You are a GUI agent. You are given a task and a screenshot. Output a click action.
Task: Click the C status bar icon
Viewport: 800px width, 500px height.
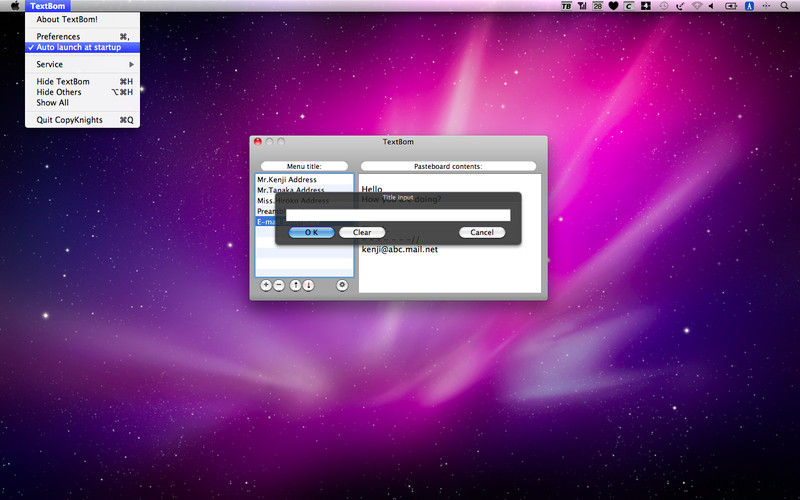pyautogui.click(x=629, y=6)
